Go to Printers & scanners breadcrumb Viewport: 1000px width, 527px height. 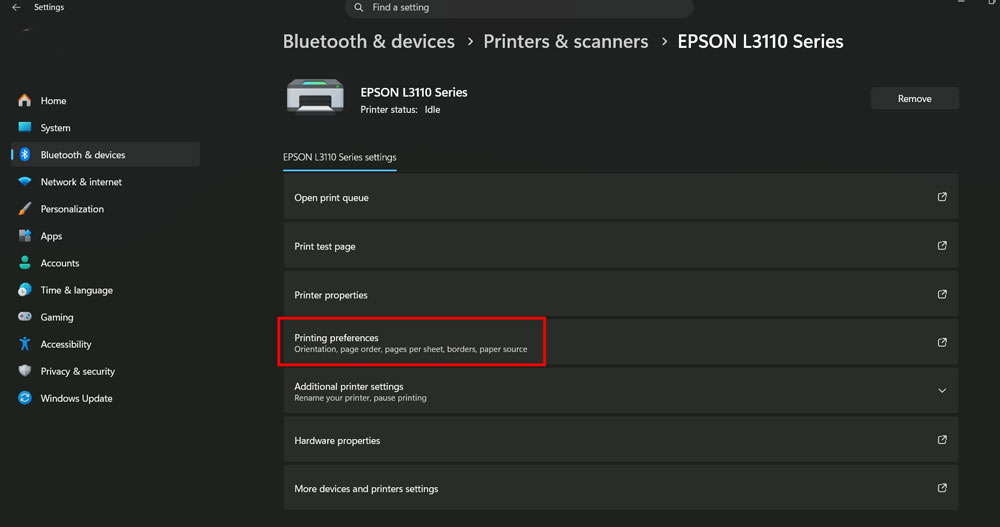(566, 41)
